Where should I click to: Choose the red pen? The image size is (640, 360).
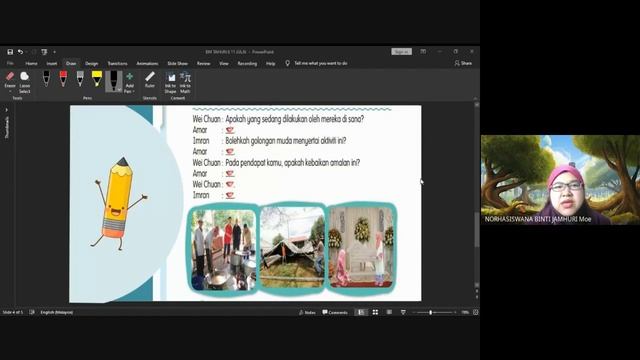(63, 79)
